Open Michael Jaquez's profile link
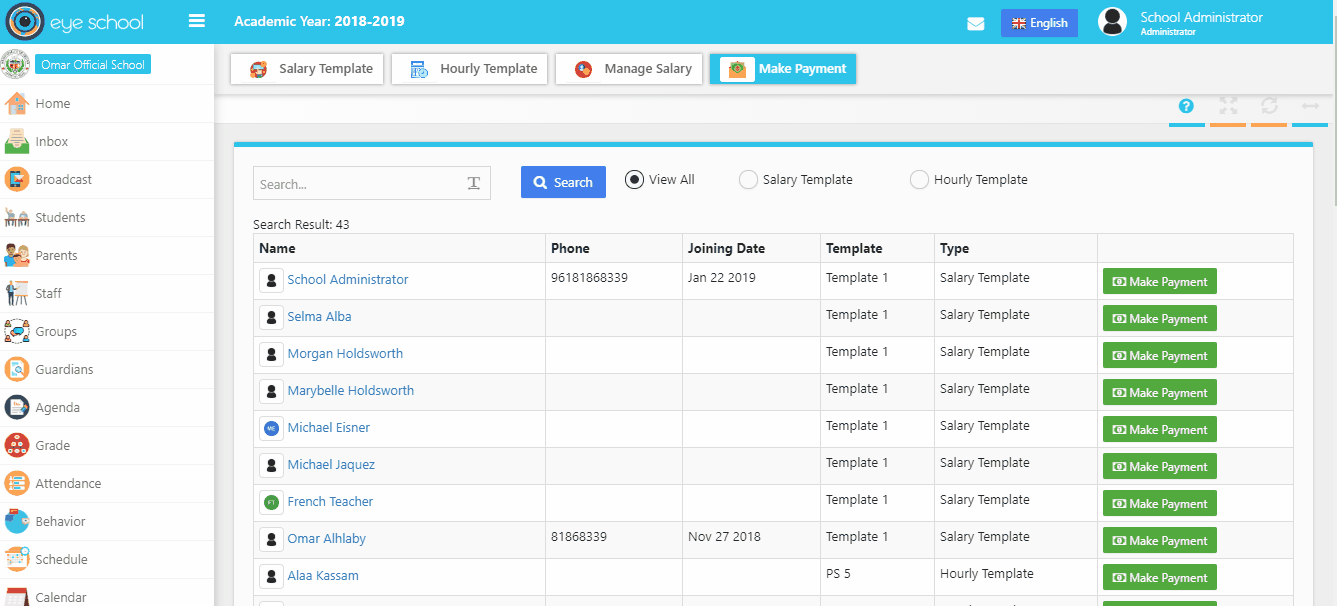 click(331, 465)
